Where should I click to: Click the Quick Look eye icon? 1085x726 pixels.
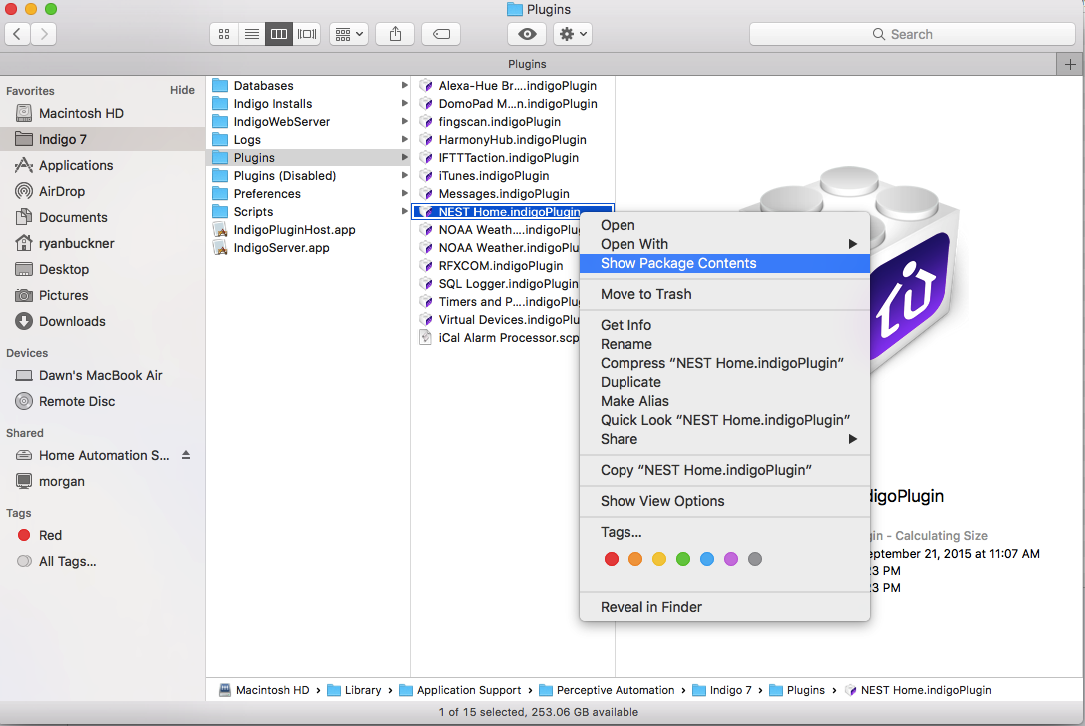527,34
